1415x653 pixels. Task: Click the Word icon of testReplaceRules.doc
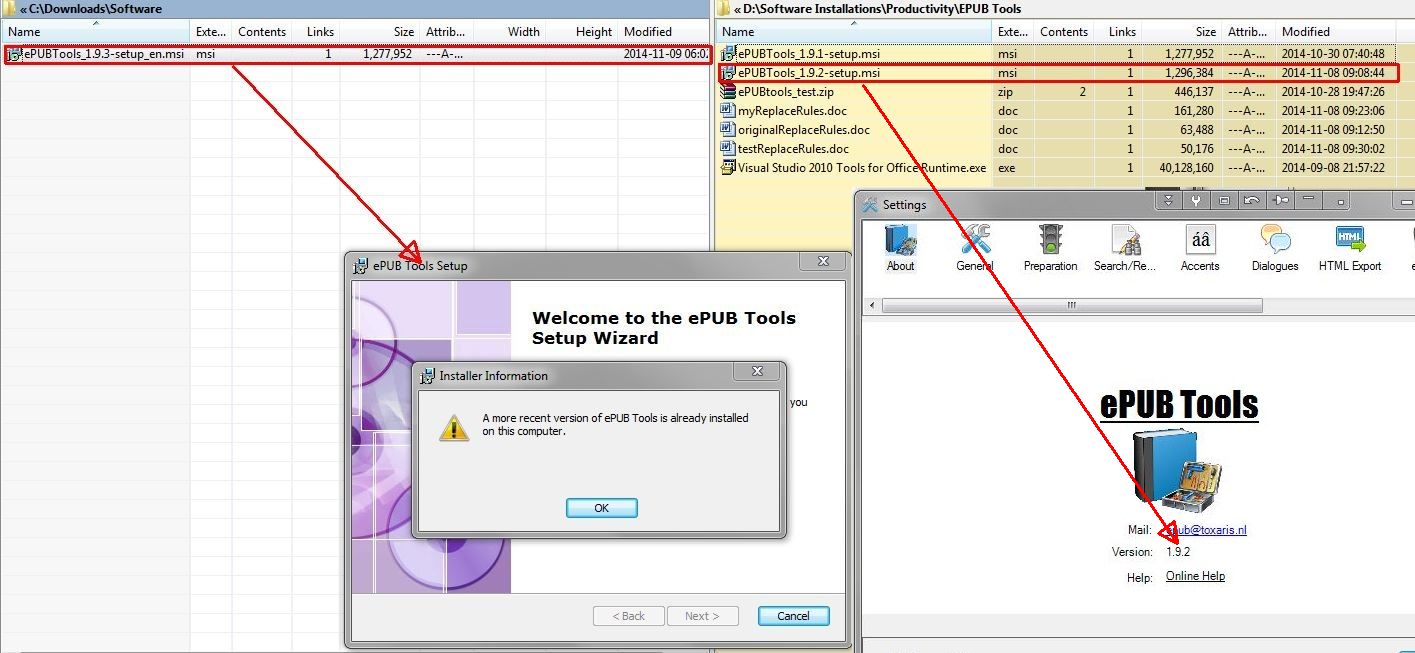[x=728, y=149]
